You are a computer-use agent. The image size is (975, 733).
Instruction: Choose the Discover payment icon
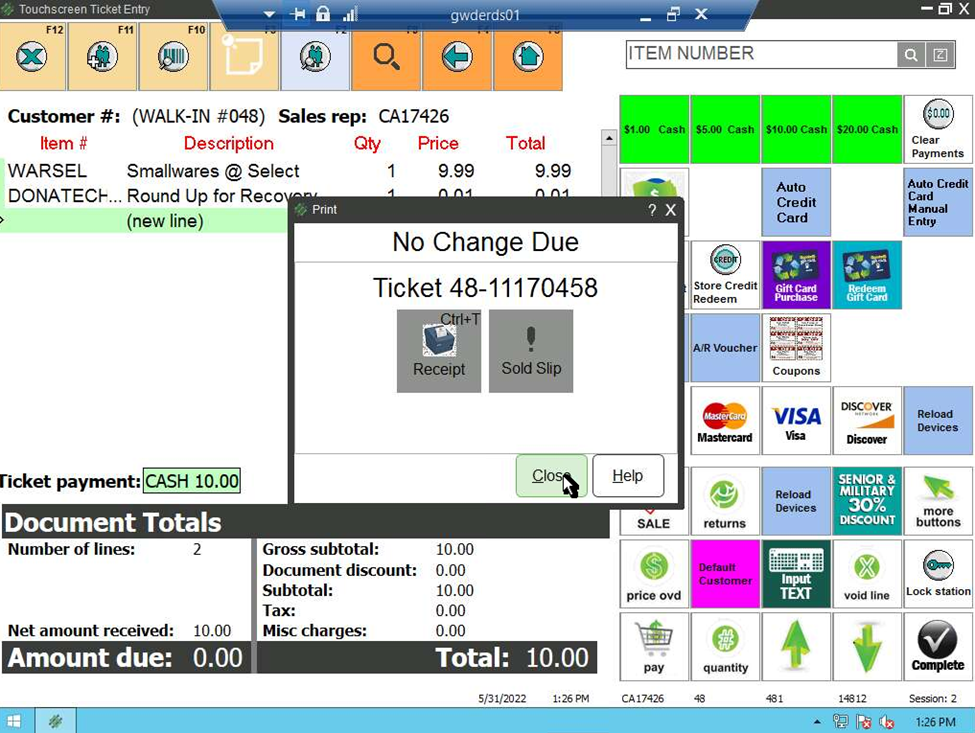[x=867, y=420]
